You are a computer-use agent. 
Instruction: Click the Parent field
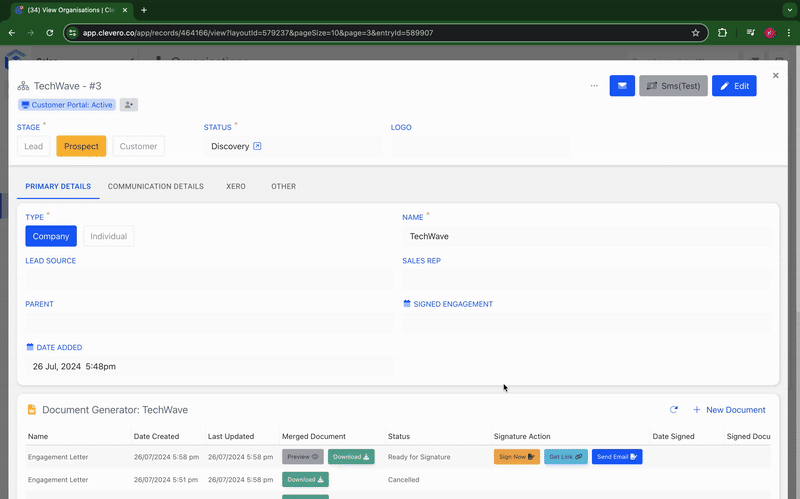pos(210,323)
